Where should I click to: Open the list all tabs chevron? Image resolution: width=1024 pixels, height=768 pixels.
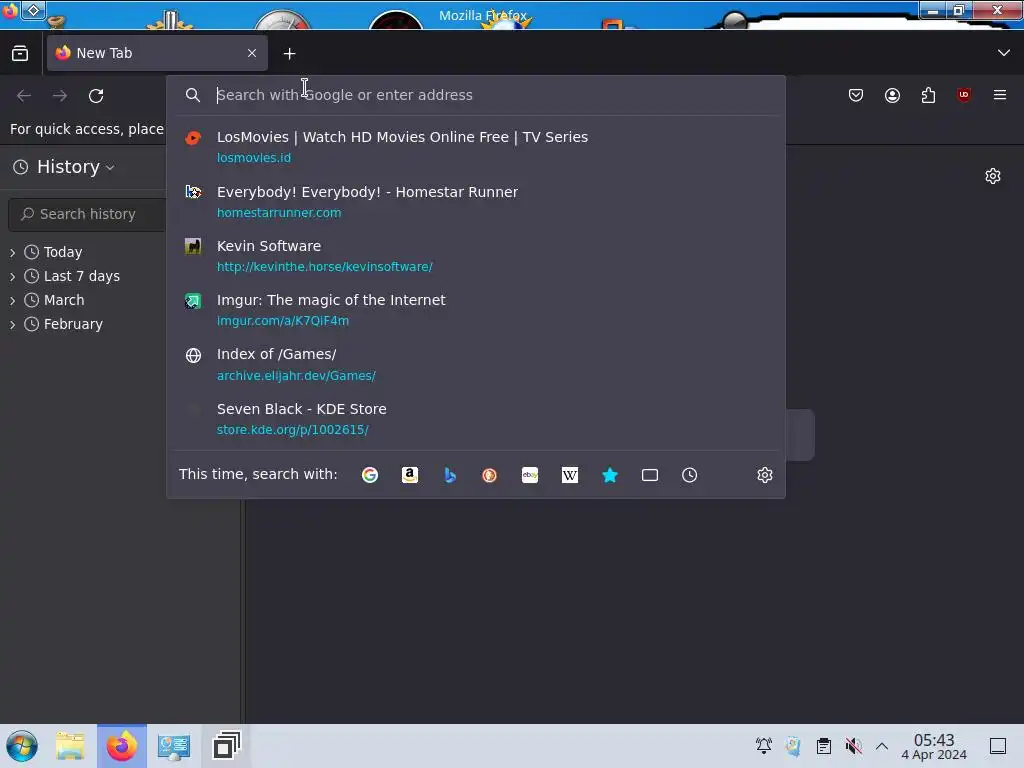tap(1004, 53)
